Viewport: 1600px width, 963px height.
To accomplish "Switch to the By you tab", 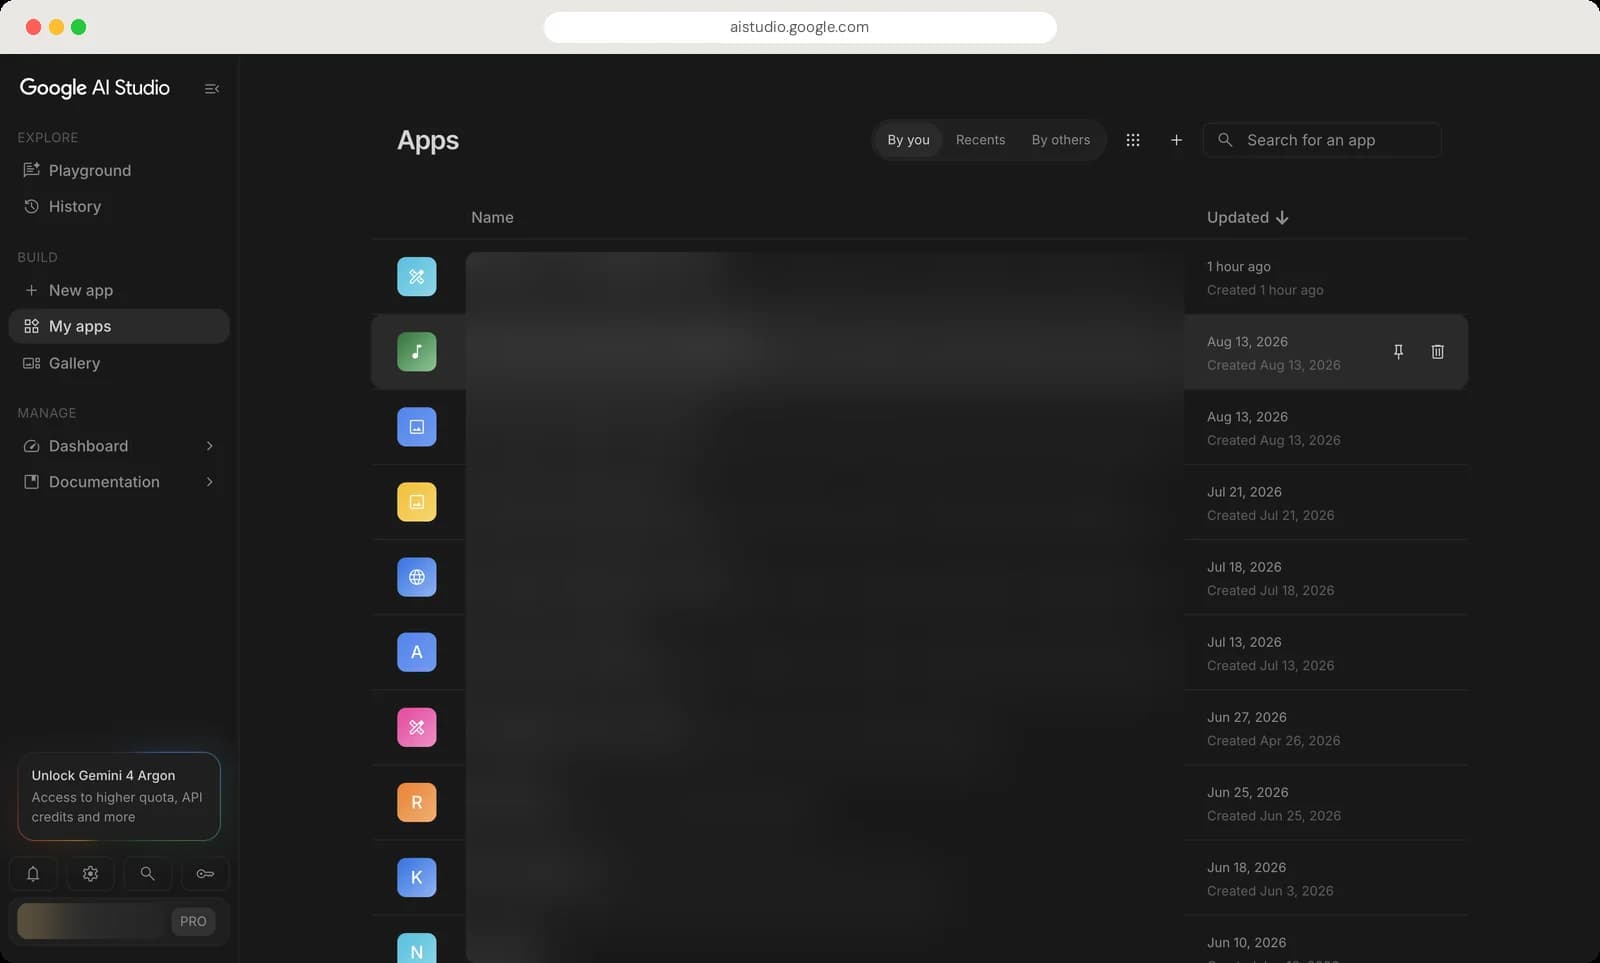I will pyautogui.click(x=908, y=140).
